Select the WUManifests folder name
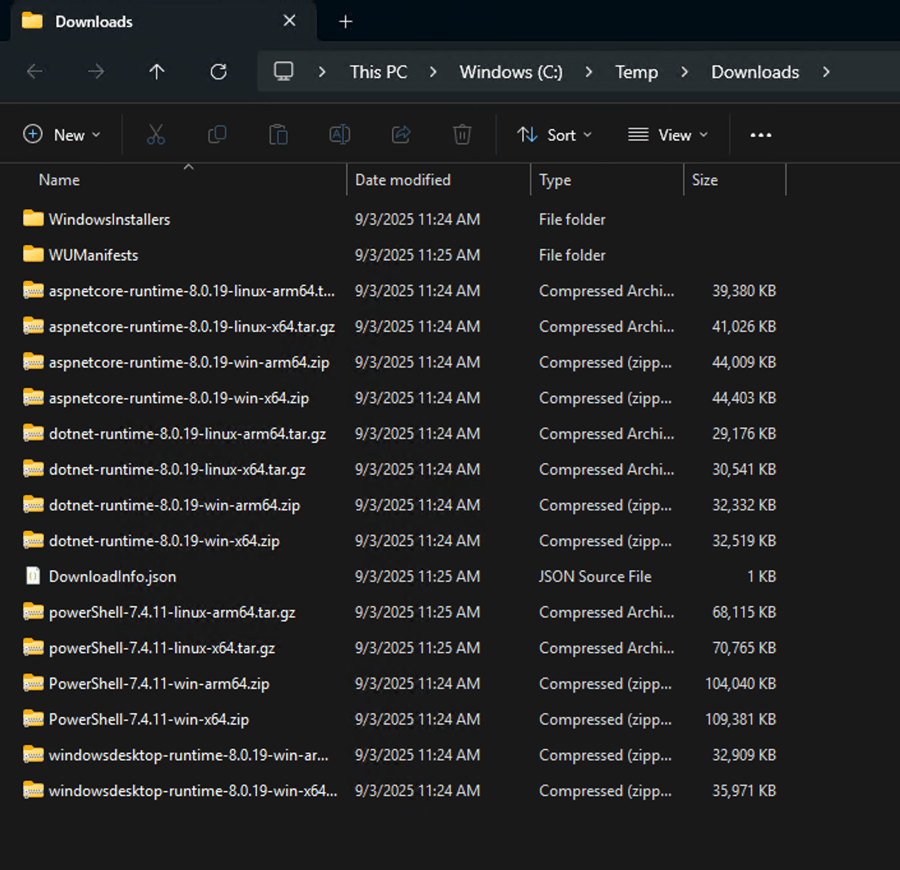Image resolution: width=900 pixels, height=870 pixels. pyautogui.click(x=94, y=255)
